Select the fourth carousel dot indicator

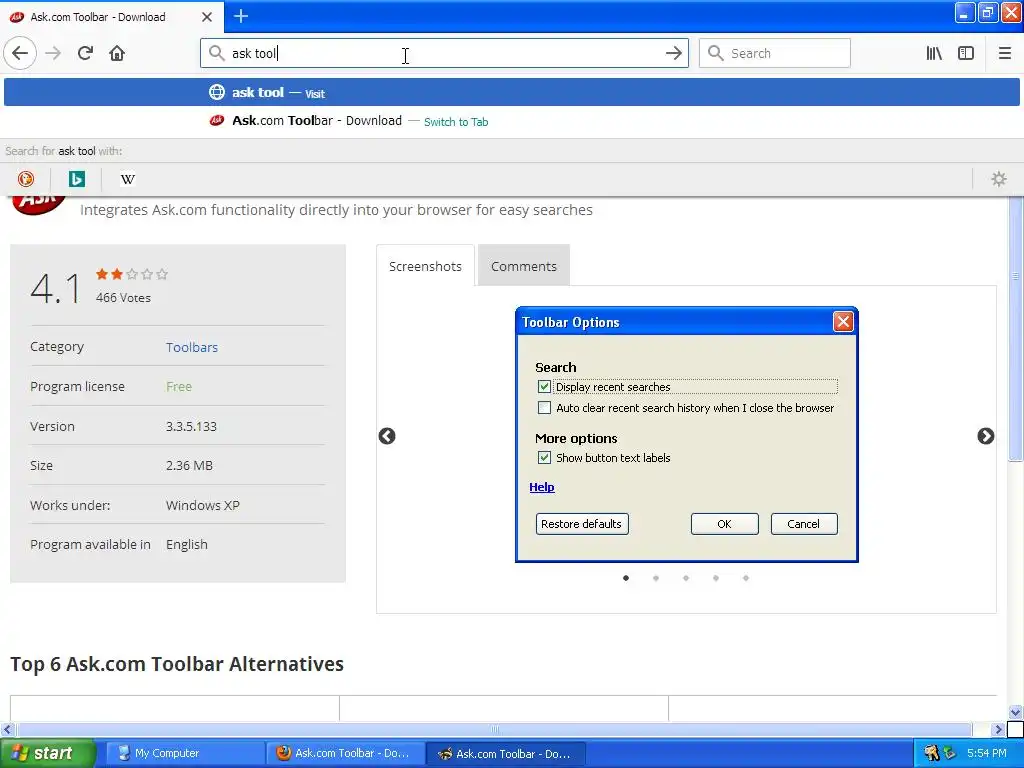(x=716, y=577)
